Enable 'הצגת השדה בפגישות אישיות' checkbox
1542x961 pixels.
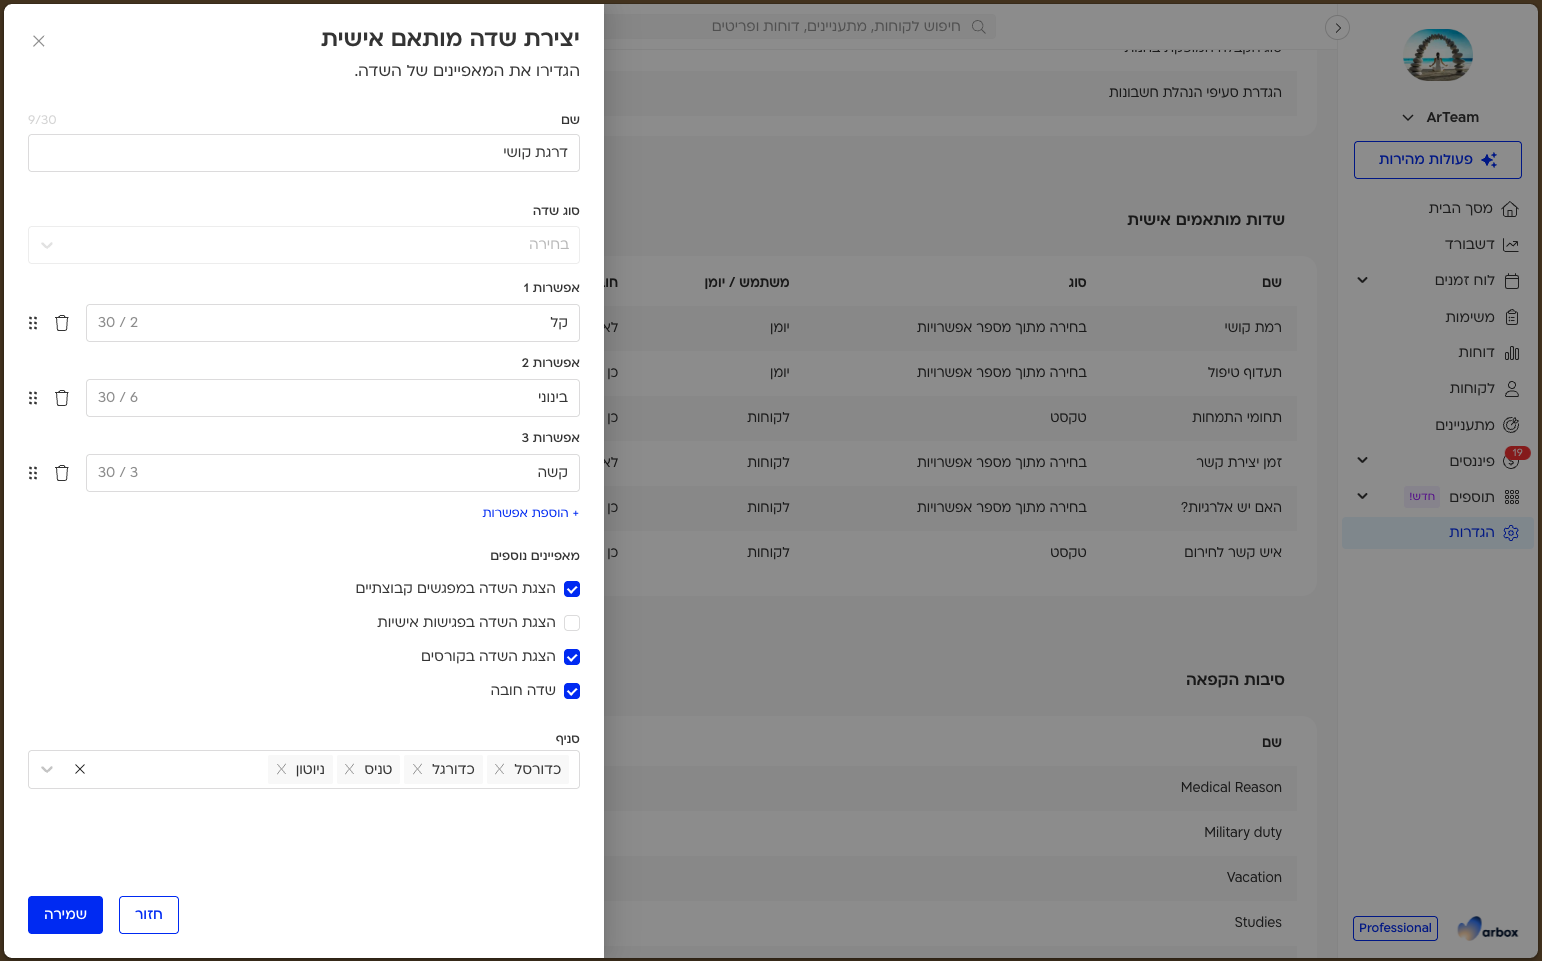(x=572, y=623)
